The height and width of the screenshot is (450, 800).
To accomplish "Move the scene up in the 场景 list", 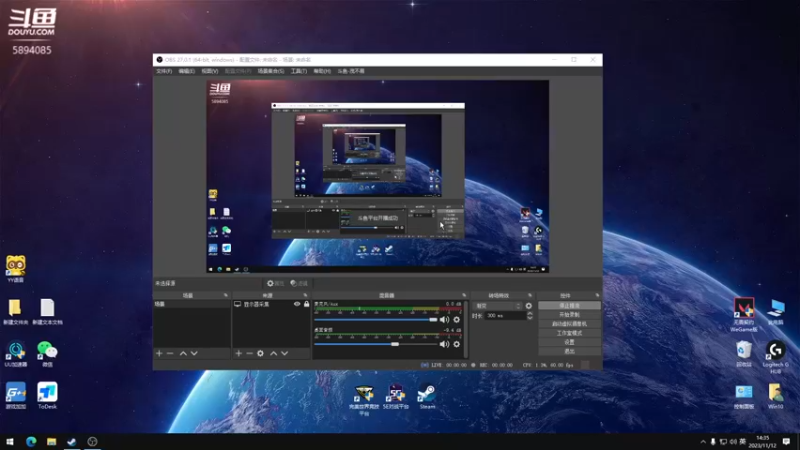I will [x=183, y=353].
